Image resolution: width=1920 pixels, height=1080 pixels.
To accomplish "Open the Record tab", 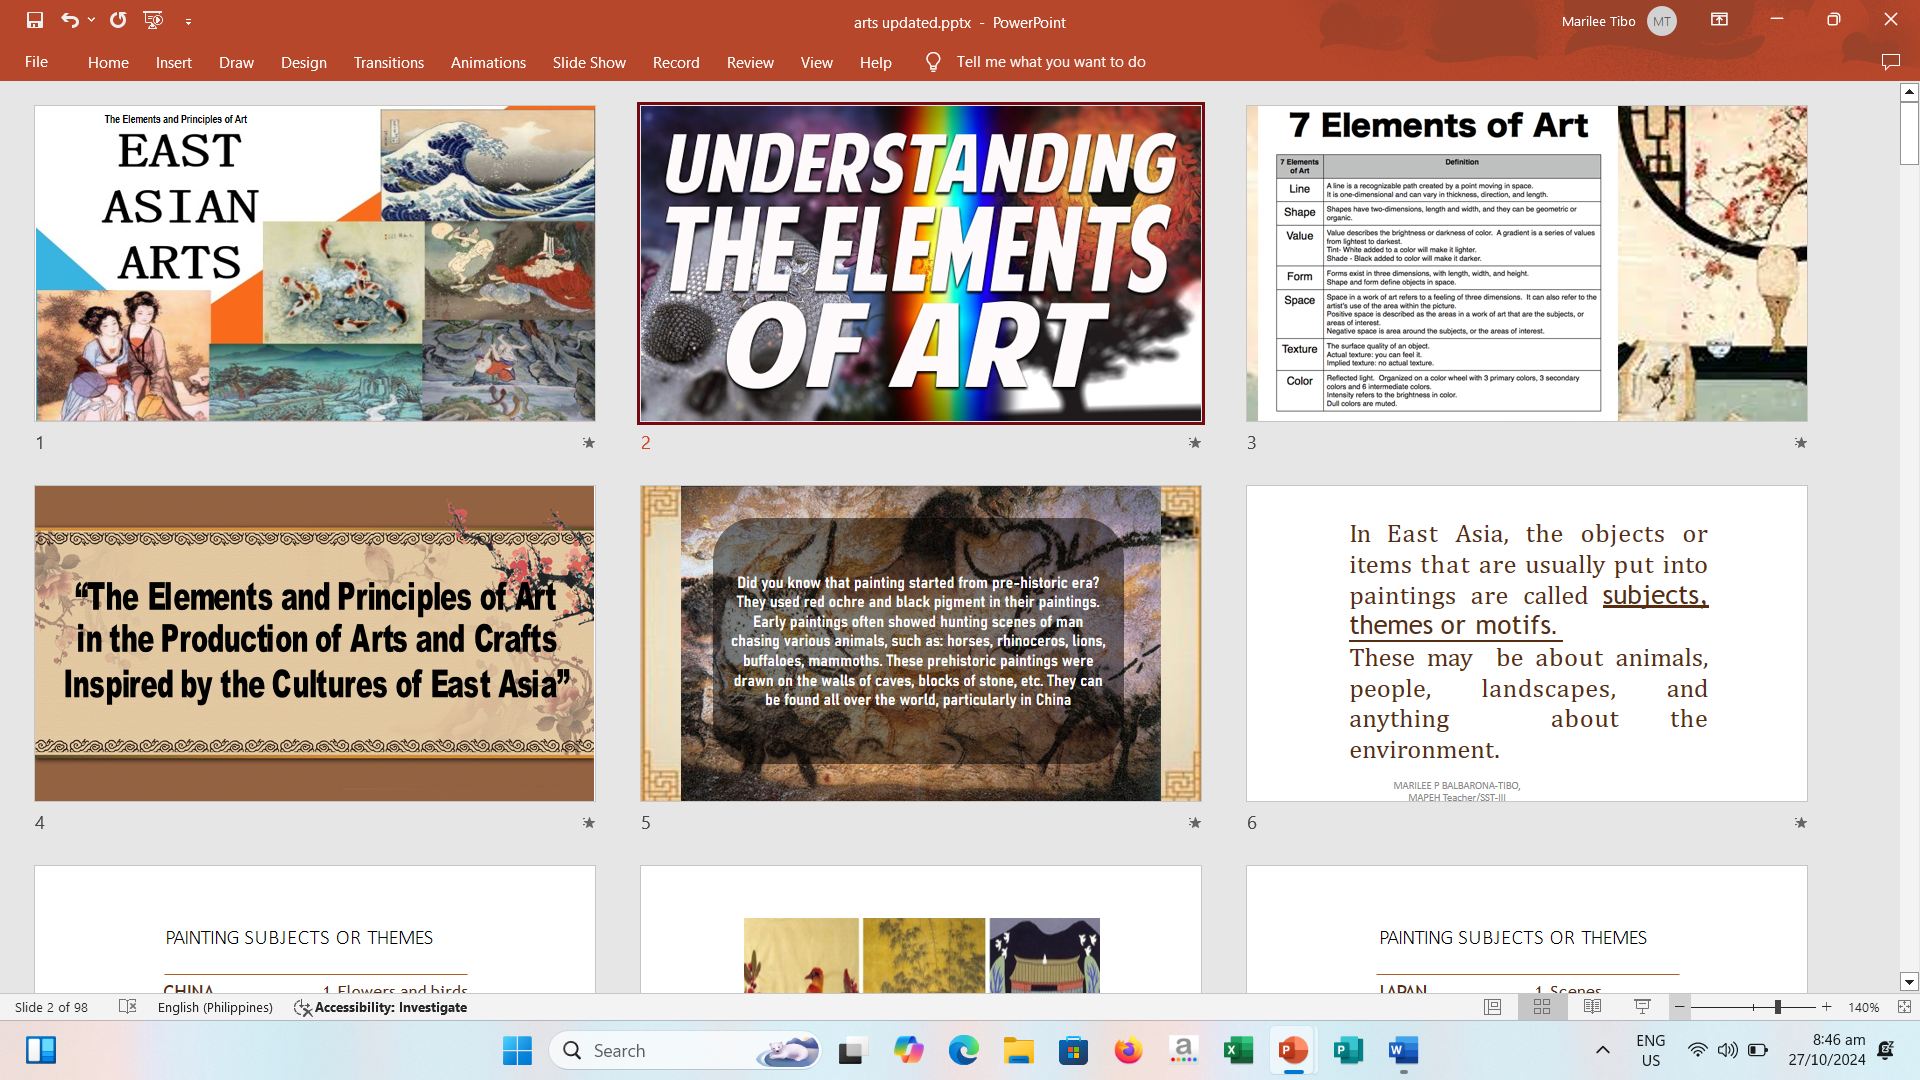I will (676, 62).
